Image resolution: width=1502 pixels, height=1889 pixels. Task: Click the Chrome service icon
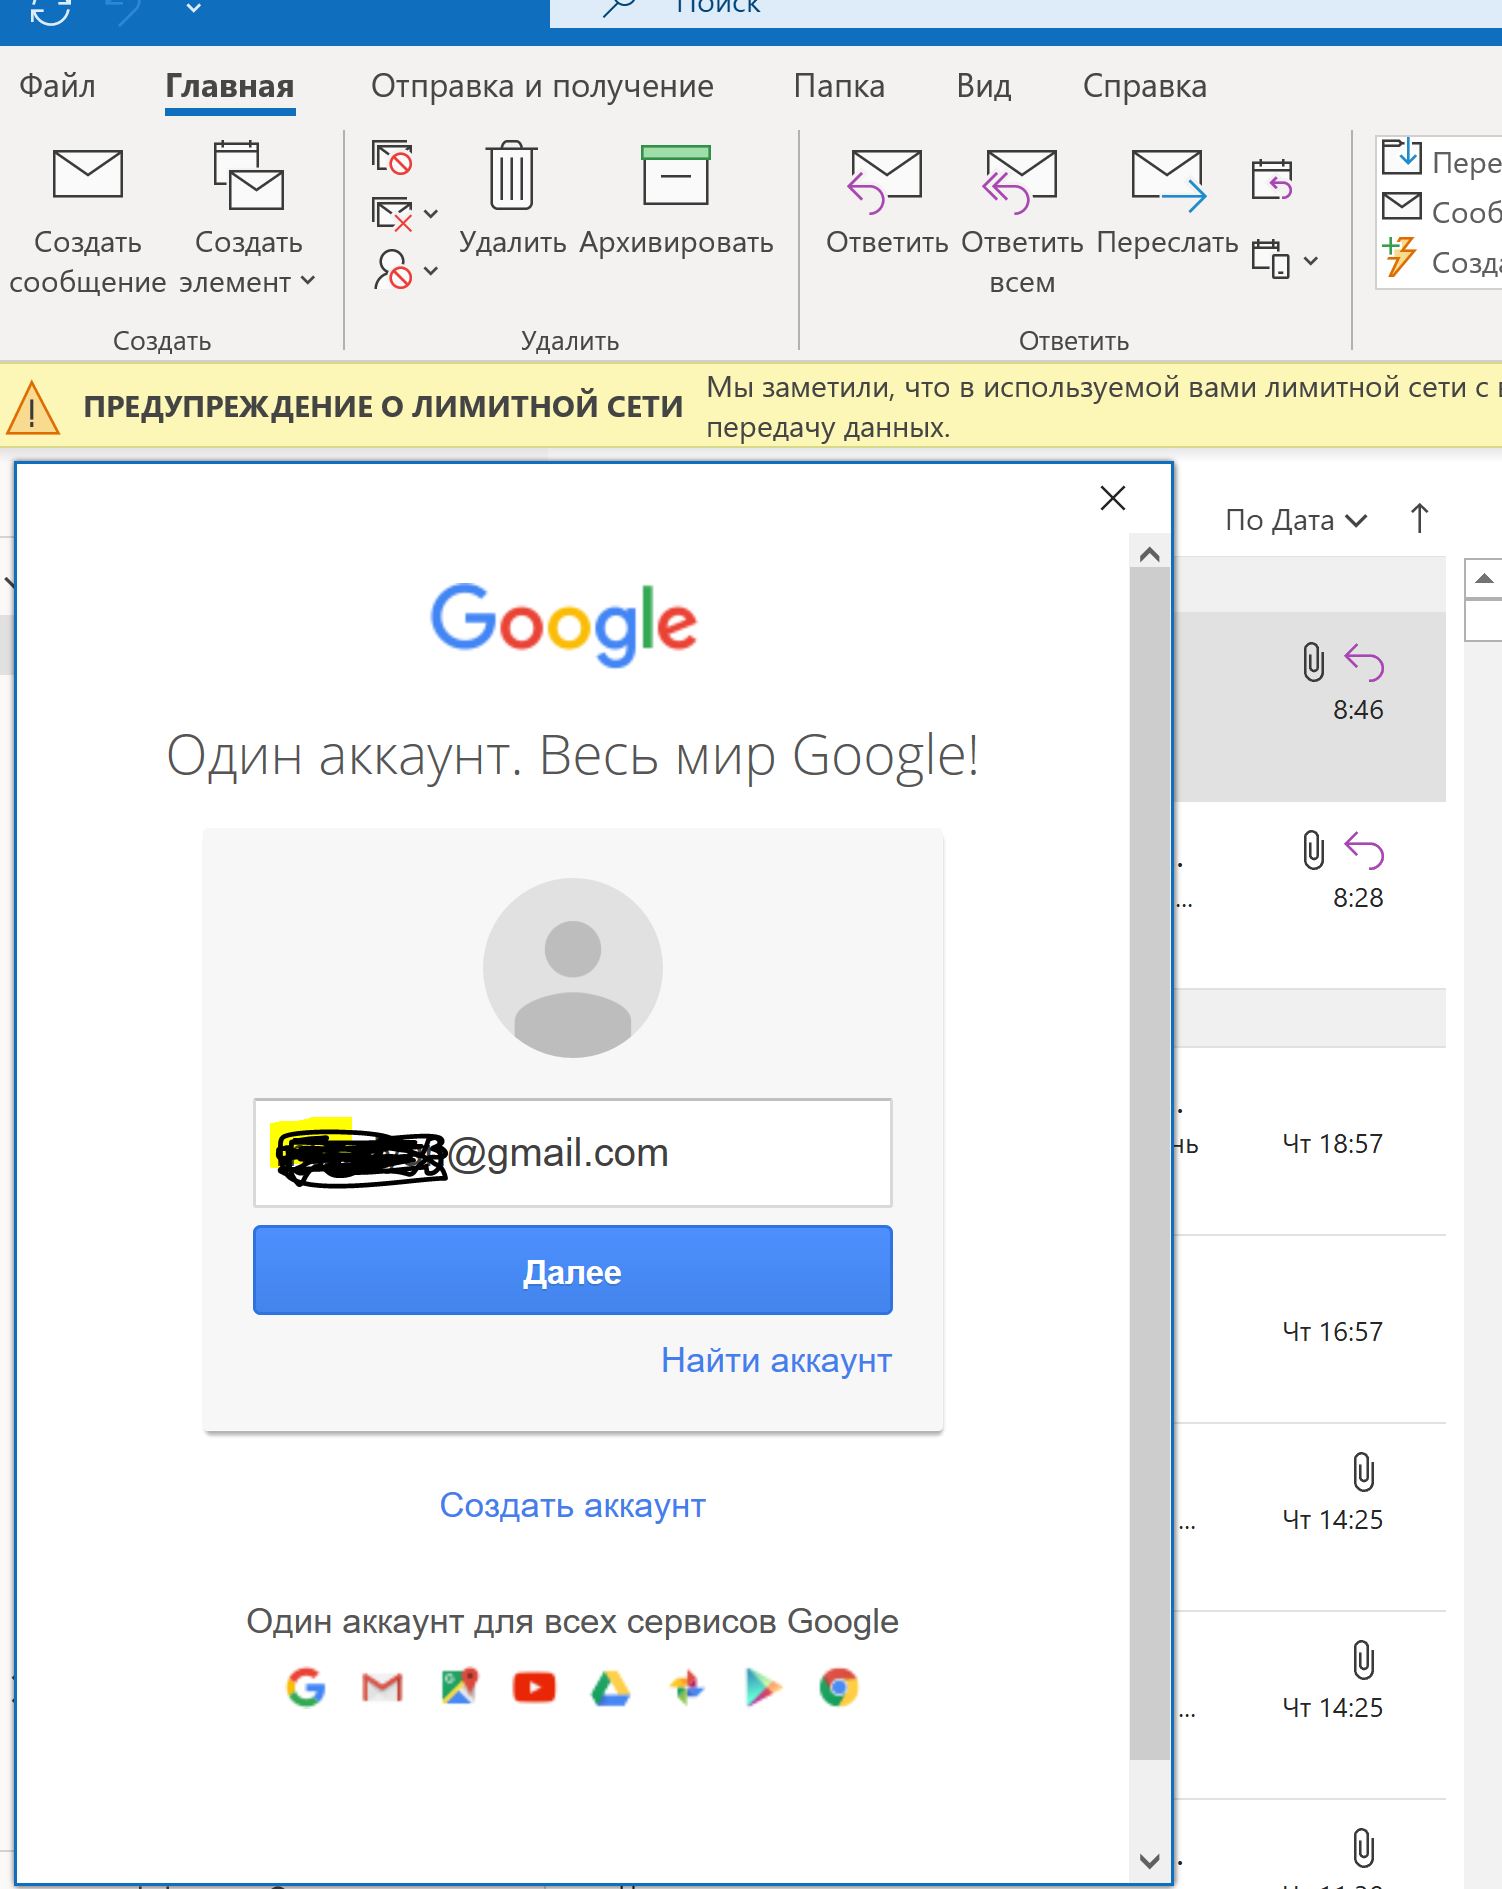839,1688
